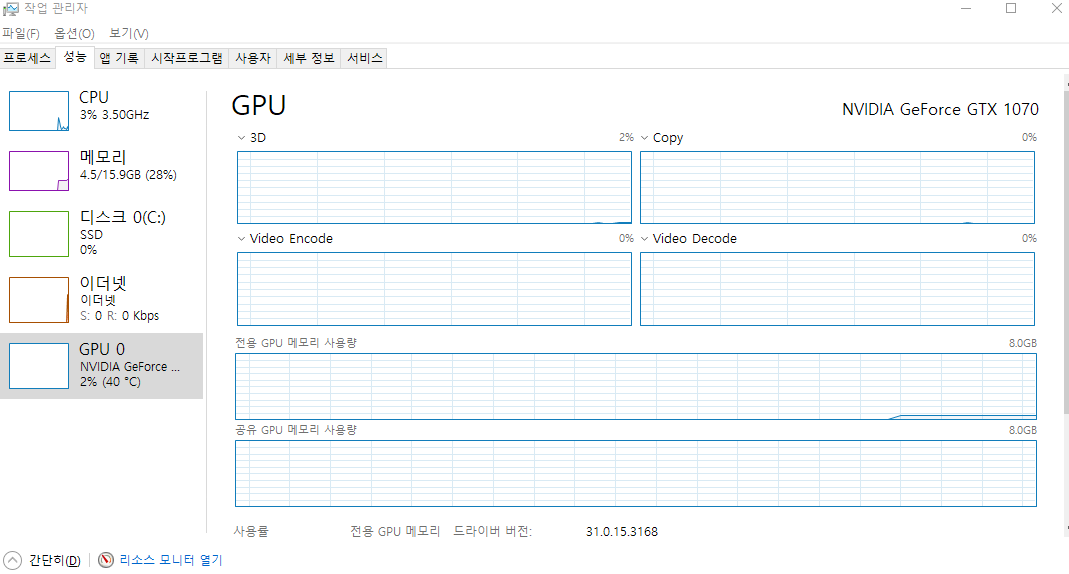Select the GPU 0 mini graph thumbnail

pos(39,365)
